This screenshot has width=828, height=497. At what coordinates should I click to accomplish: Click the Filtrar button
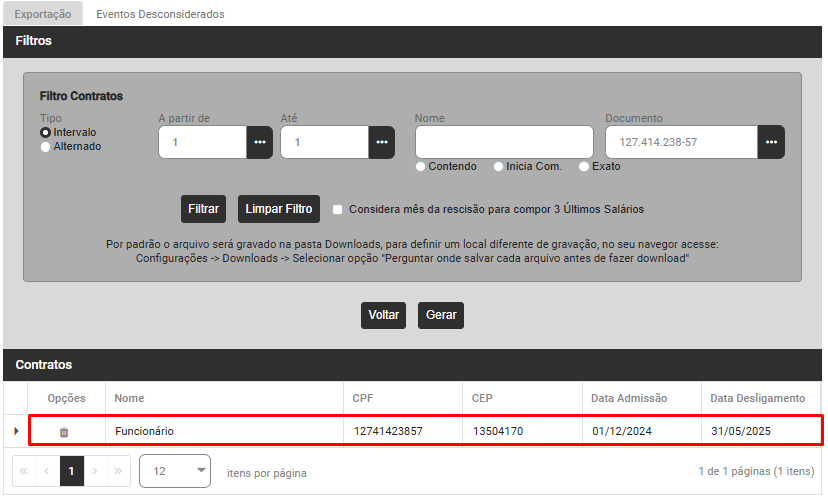(x=203, y=209)
